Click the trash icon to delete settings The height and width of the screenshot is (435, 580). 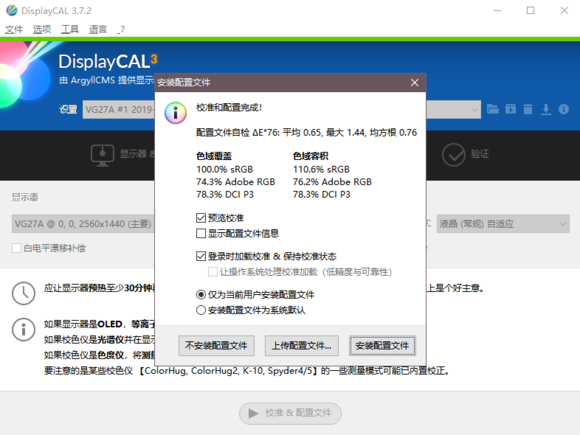coord(528,109)
